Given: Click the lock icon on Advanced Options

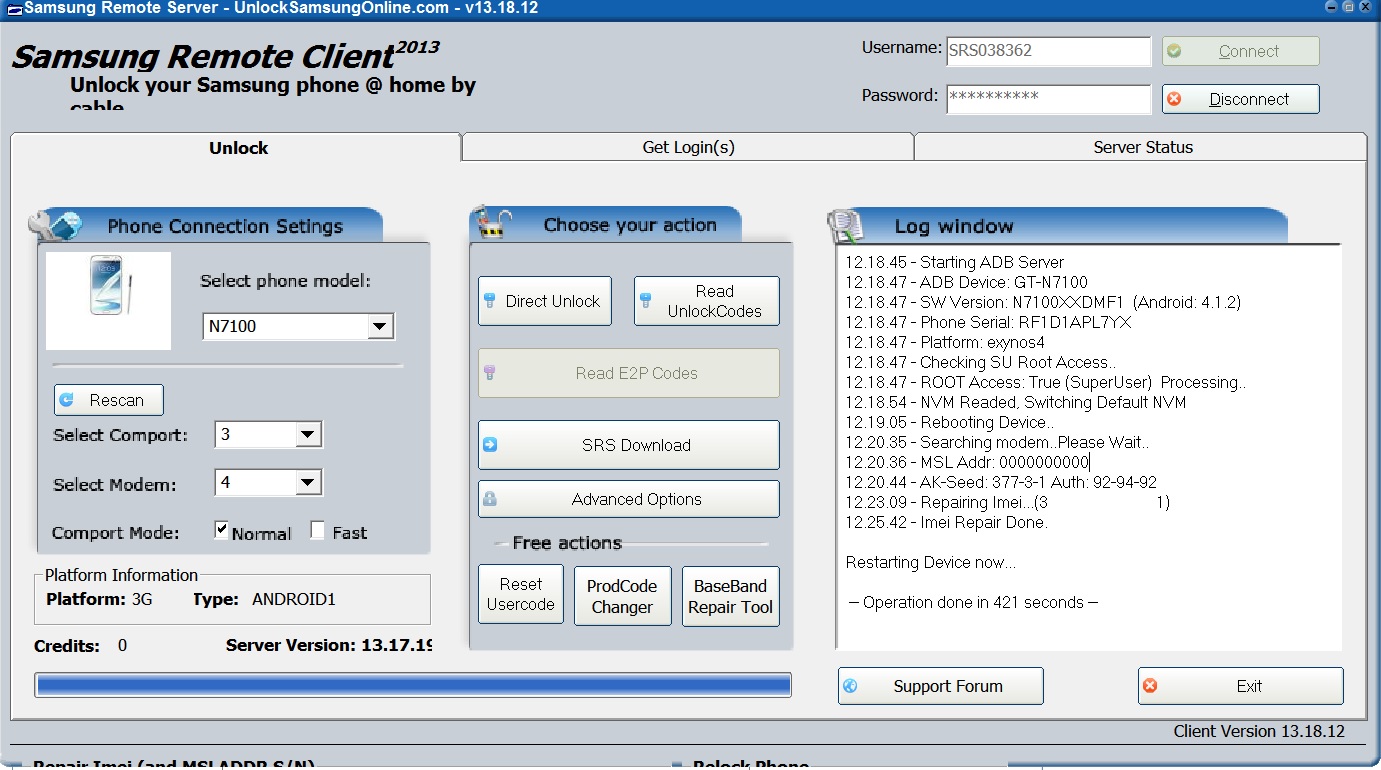Looking at the screenshot, I should click(490, 499).
